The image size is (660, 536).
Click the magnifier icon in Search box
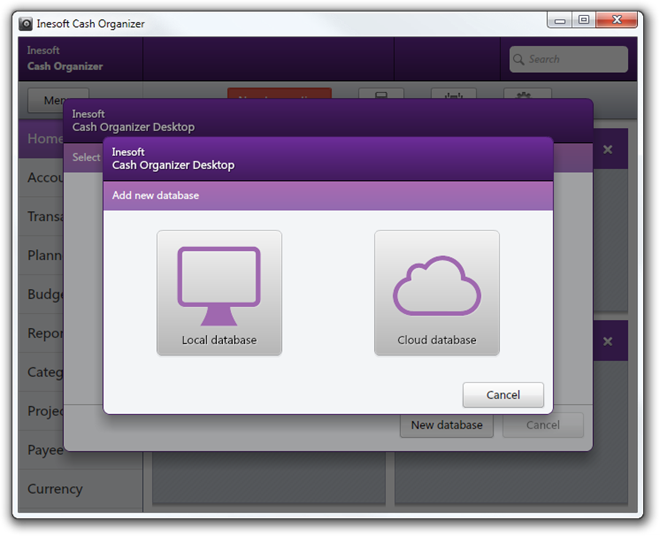coord(519,60)
